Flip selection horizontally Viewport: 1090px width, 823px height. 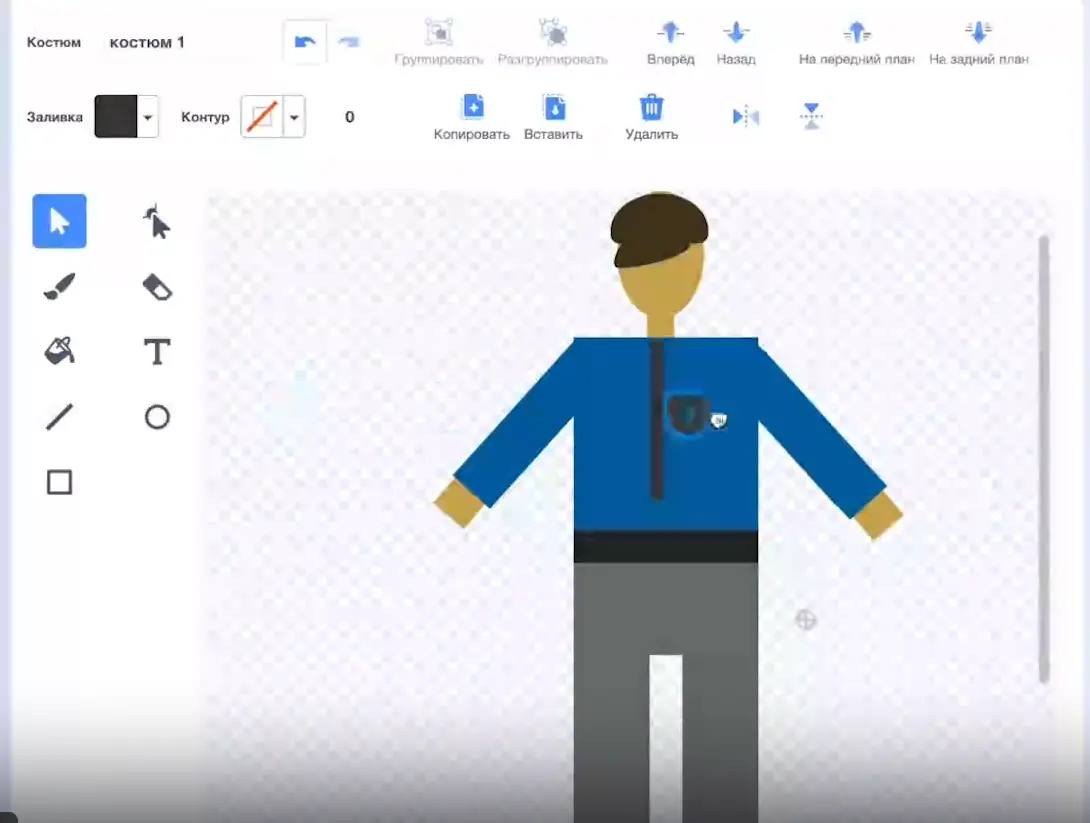pyautogui.click(x=746, y=117)
